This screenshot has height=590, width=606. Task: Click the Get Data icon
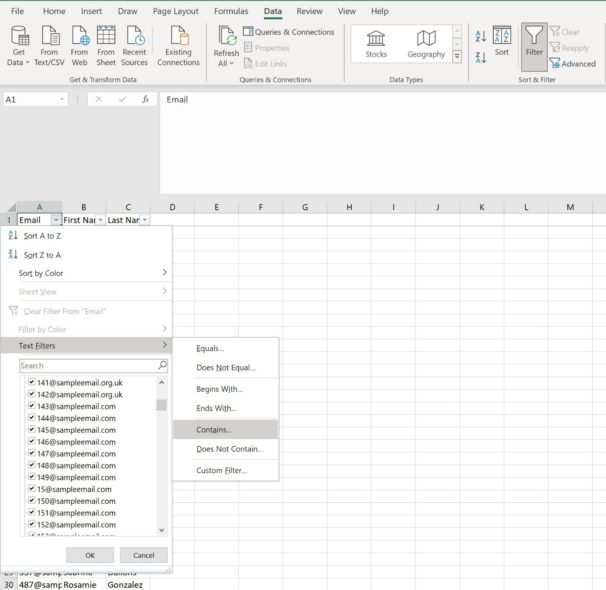pyautogui.click(x=19, y=37)
